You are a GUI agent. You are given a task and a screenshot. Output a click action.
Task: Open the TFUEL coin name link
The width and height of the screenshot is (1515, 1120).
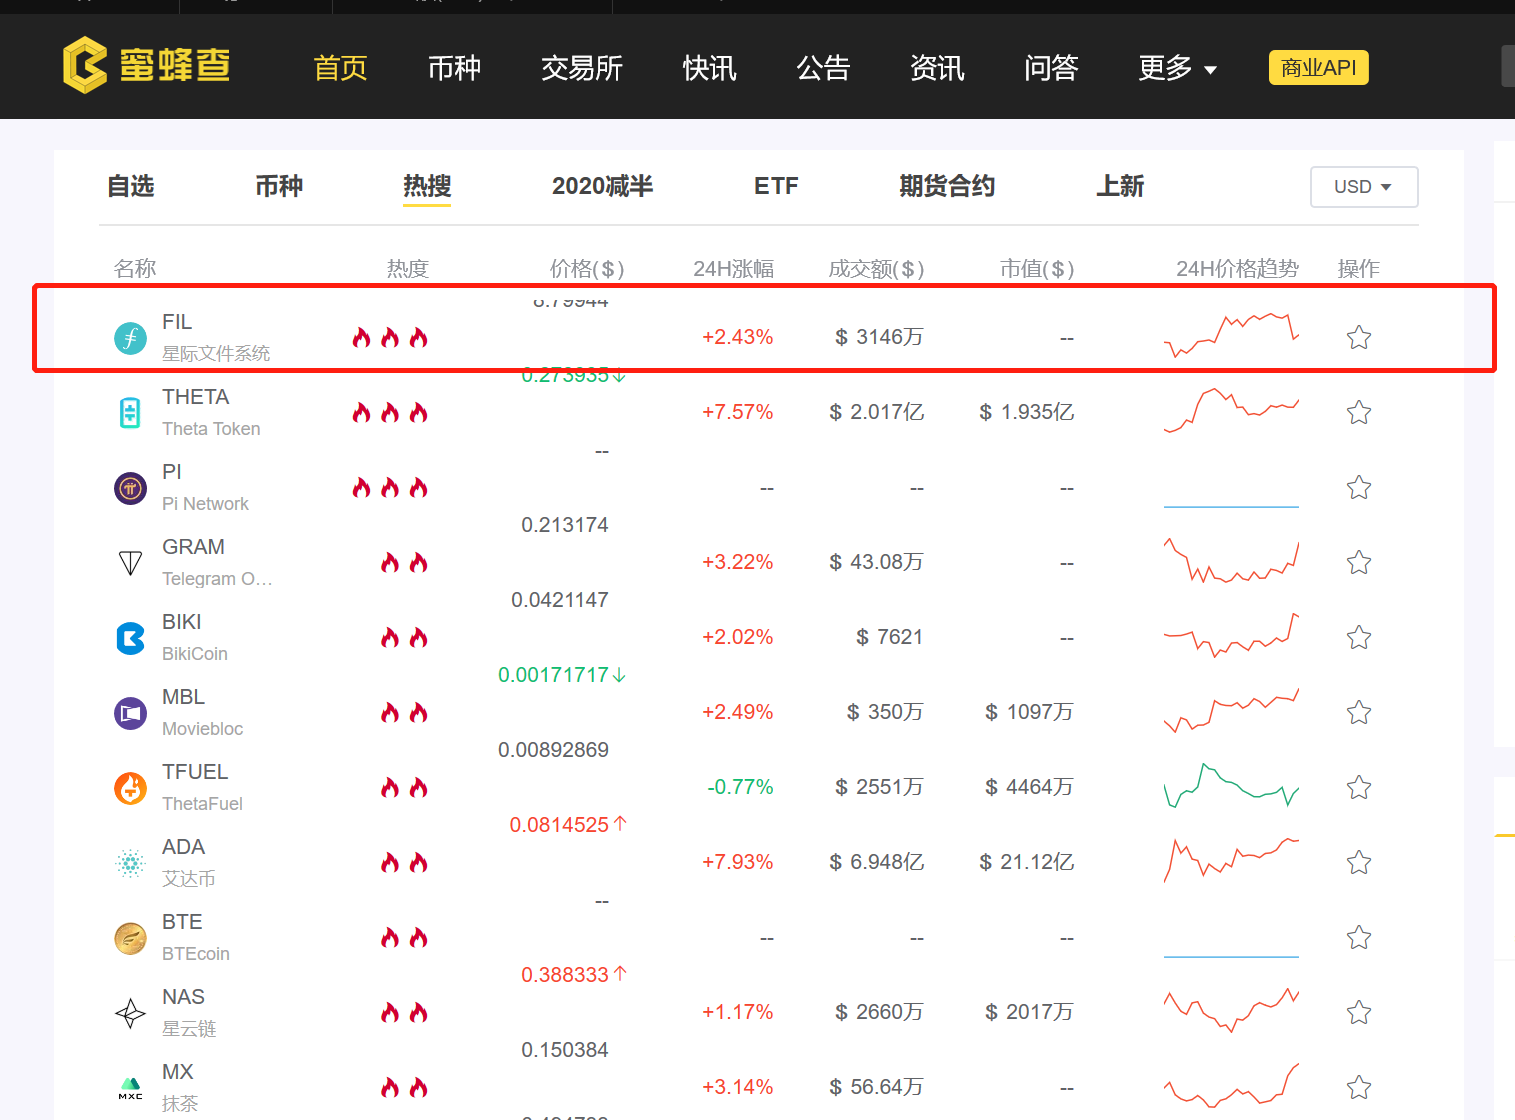pyautogui.click(x=195, y=772)
